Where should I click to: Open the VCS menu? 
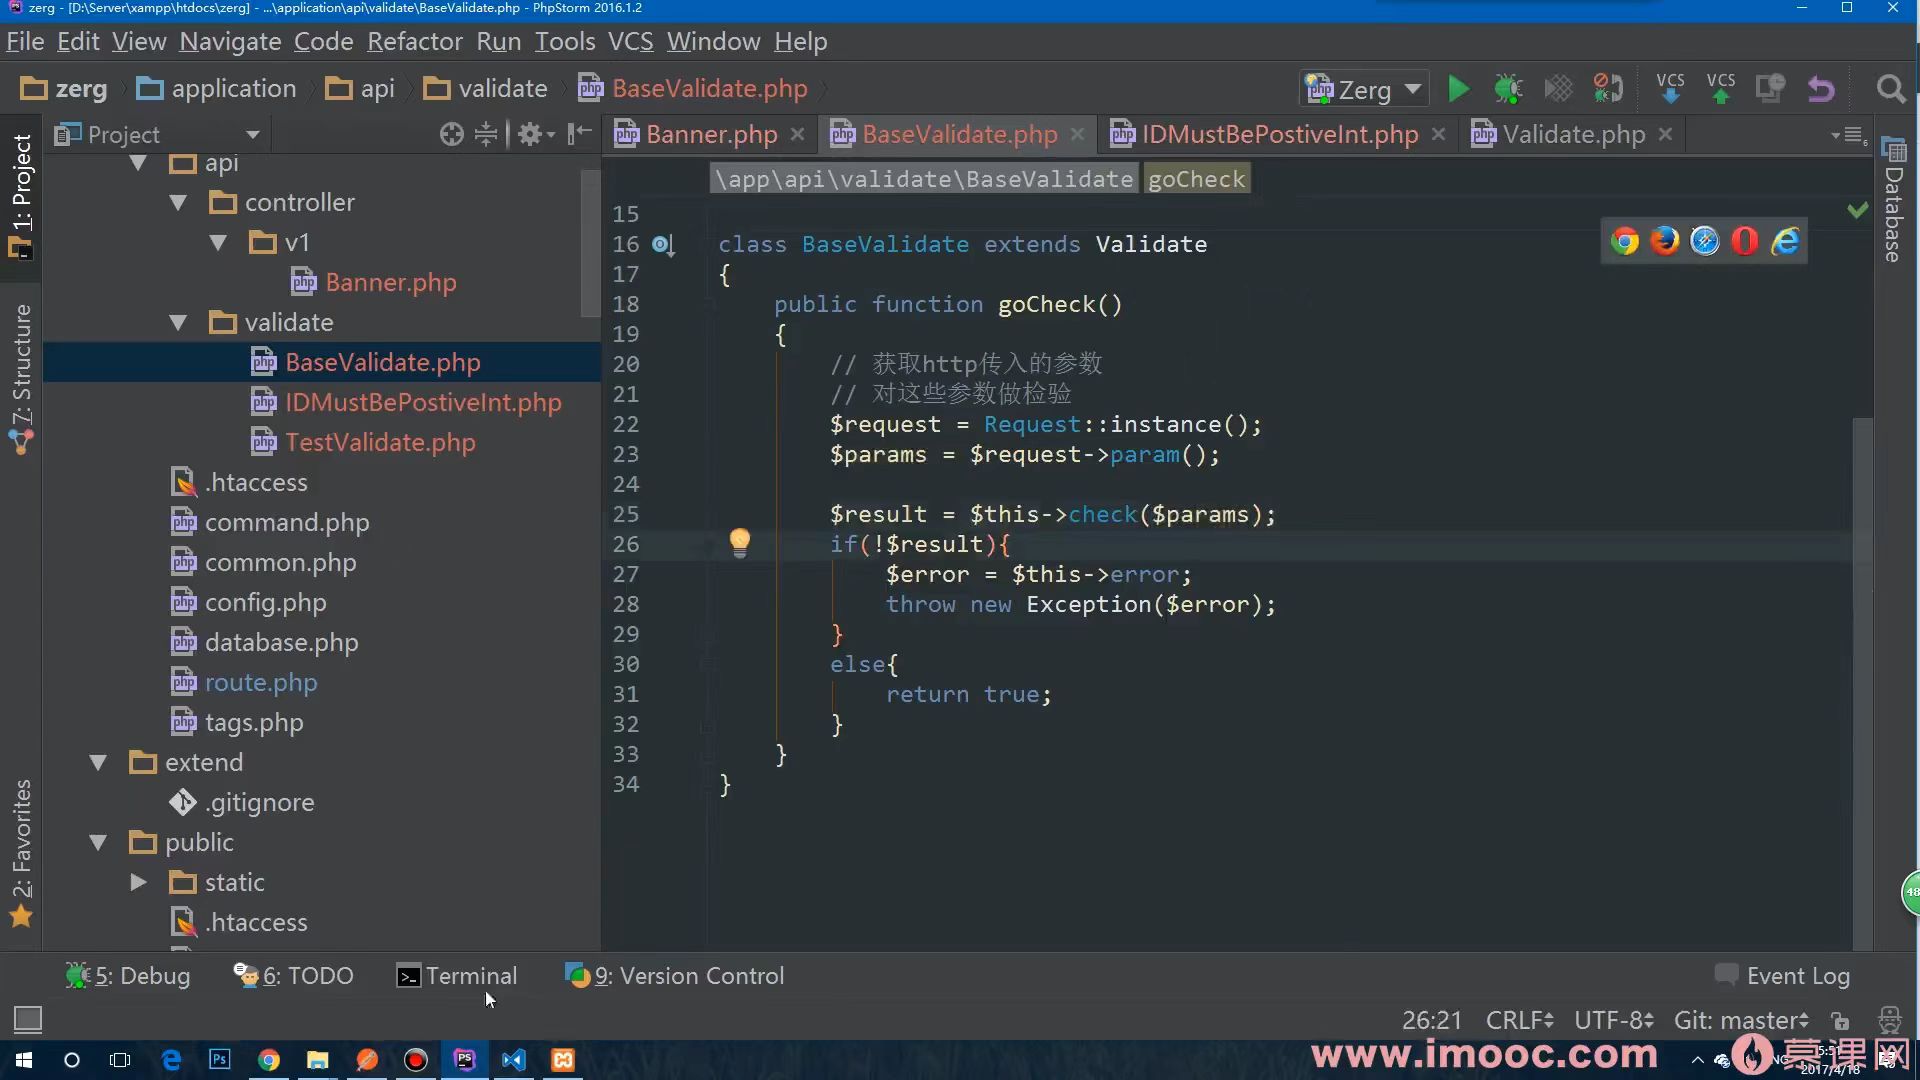[630, 41]
